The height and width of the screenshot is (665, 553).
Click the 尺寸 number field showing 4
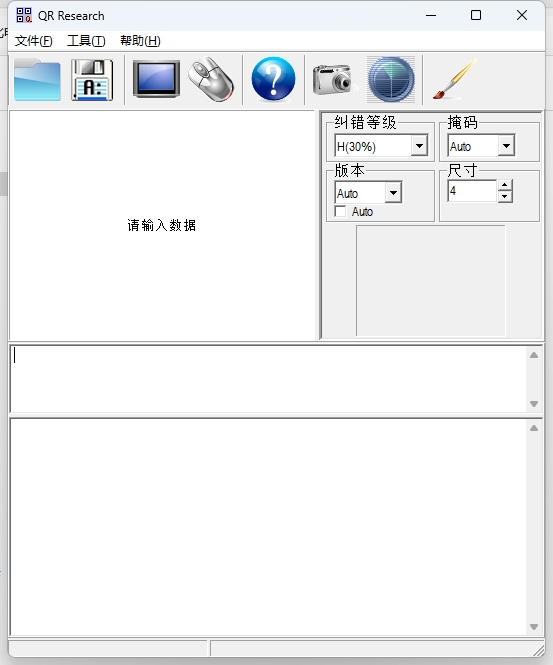pyautogui.click(x=472, y=191)
